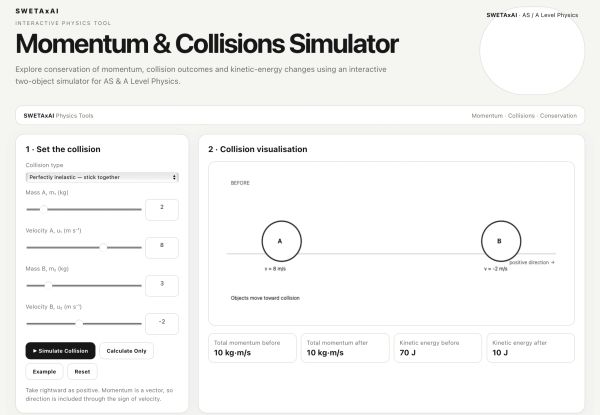The image size is (600, 415).
Task: Select object B circle in visualisation
Action: tap(501, 241)
